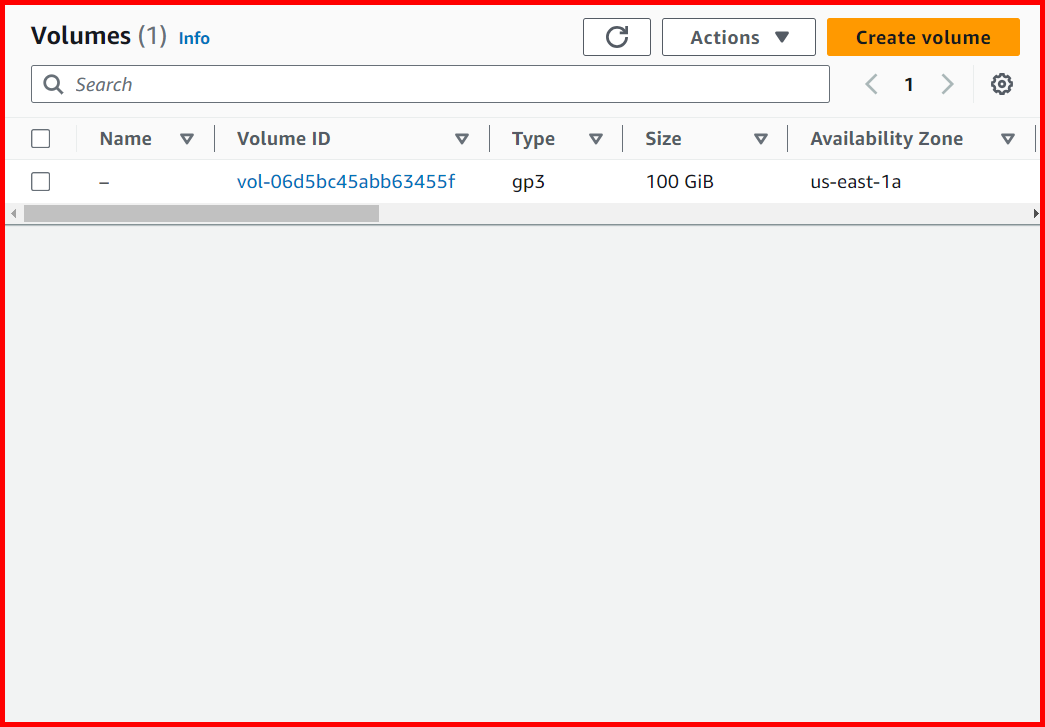Go to next page chevron
1045x727 pixels.
pyautogui.click(x=947, y=84)
